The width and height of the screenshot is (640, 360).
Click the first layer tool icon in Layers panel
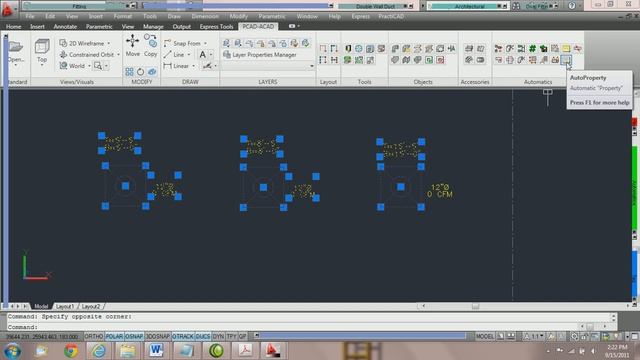227,43
